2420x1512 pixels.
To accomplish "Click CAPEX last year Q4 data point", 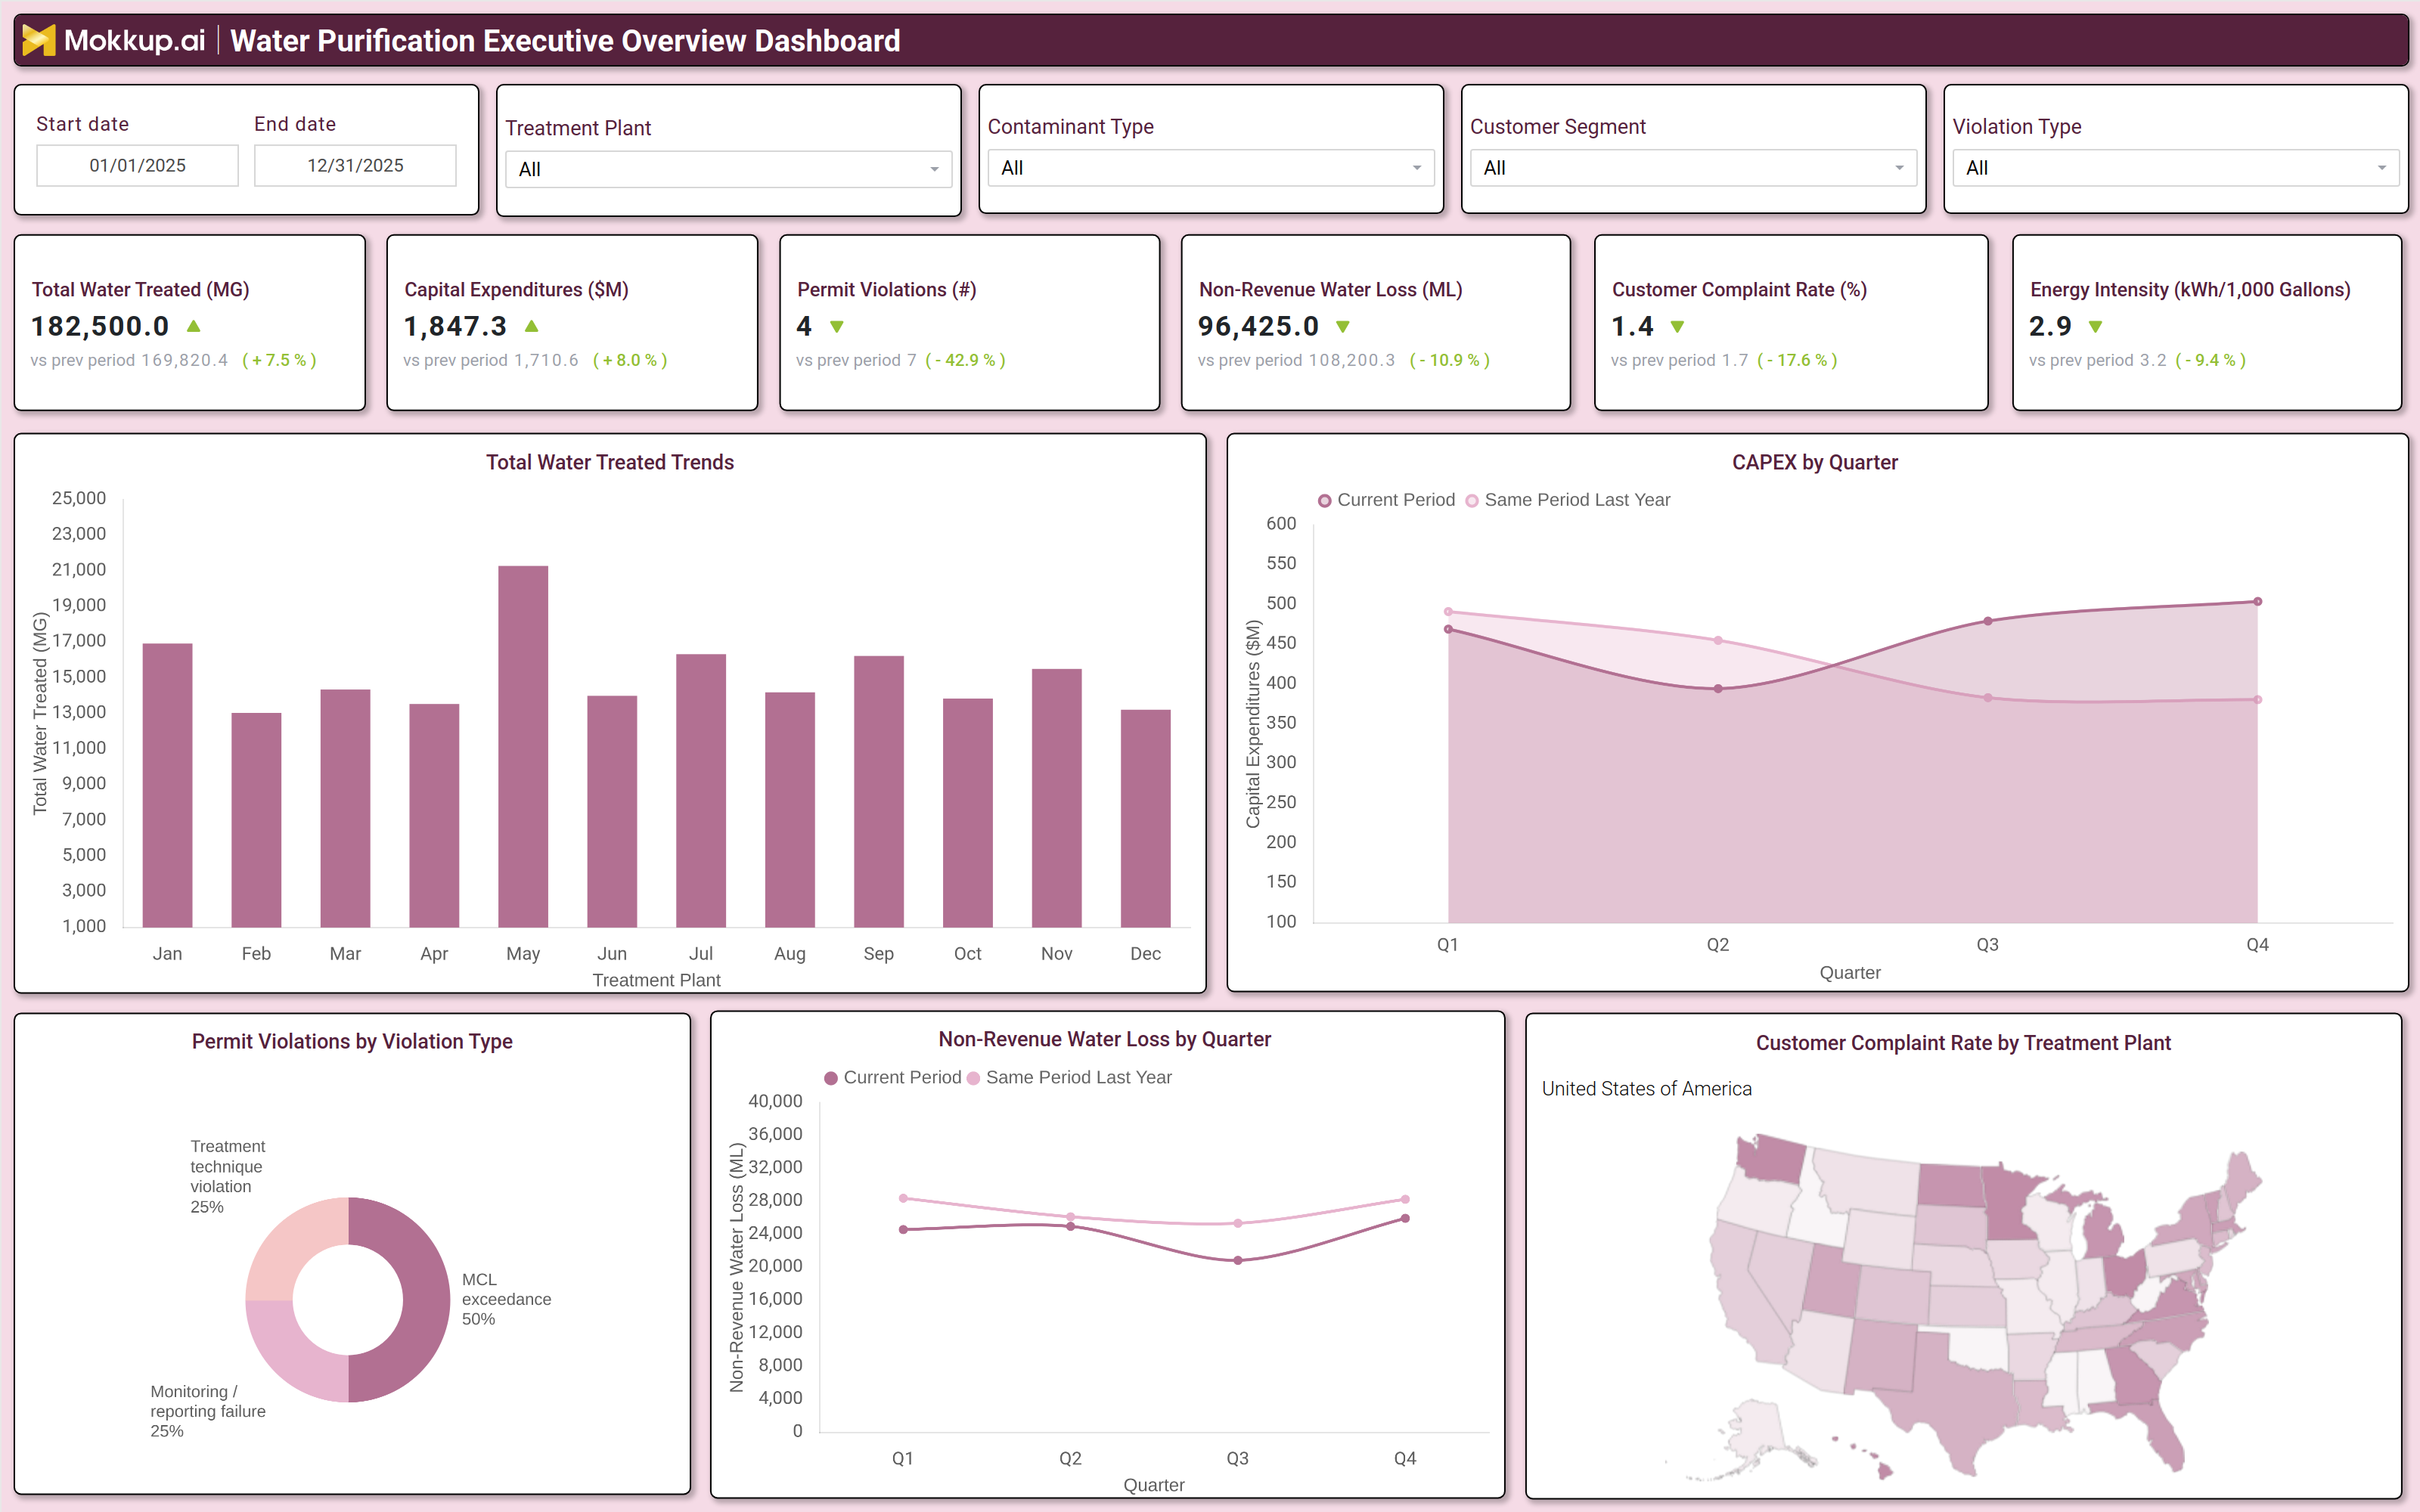I will (x=2258, y=700).
